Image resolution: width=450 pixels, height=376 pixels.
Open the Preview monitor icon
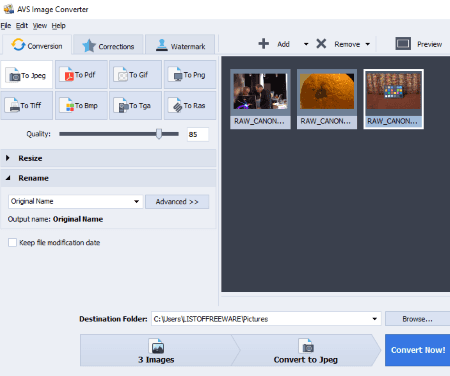pos(403,44)
